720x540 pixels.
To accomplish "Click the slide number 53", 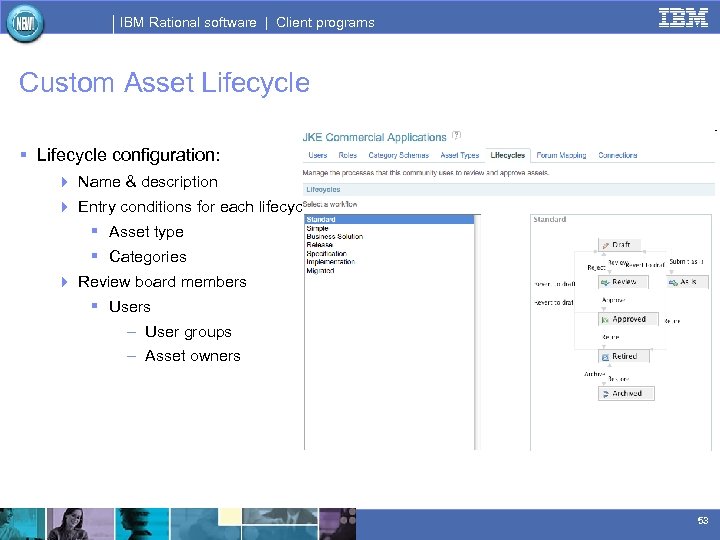I will pos(703,520).
